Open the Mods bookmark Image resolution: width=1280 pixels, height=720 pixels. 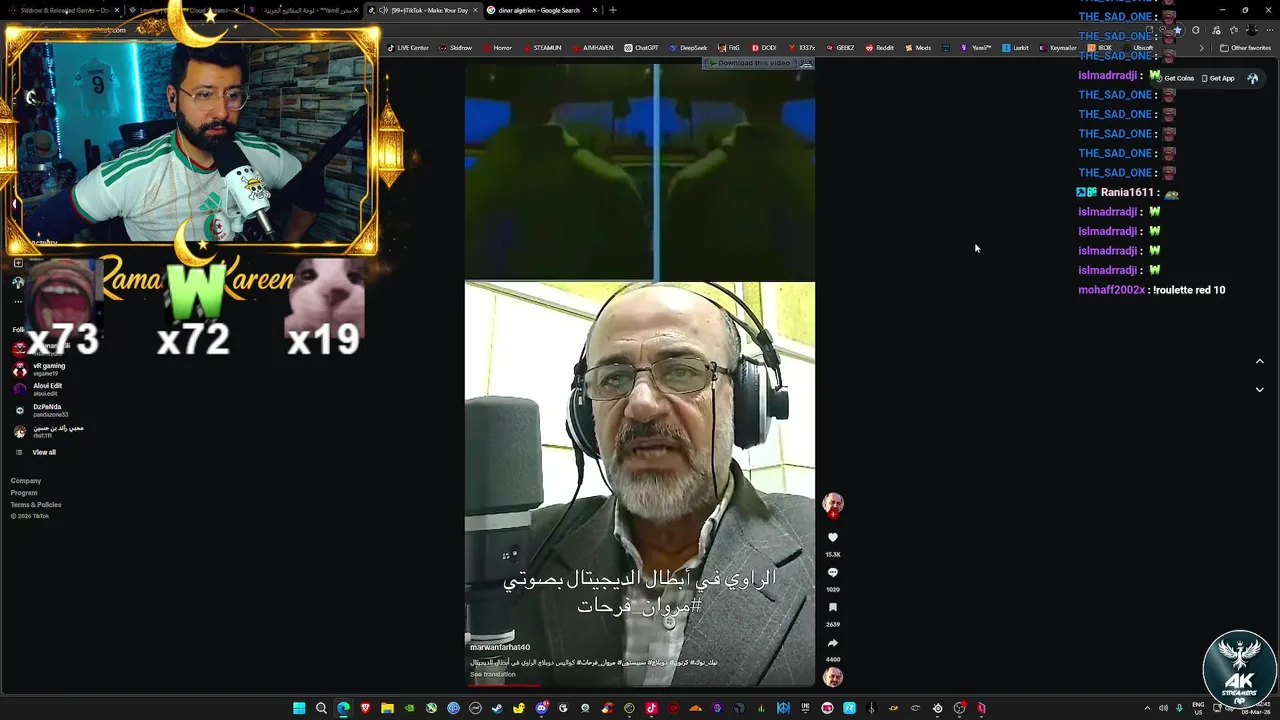coord(918,48)
